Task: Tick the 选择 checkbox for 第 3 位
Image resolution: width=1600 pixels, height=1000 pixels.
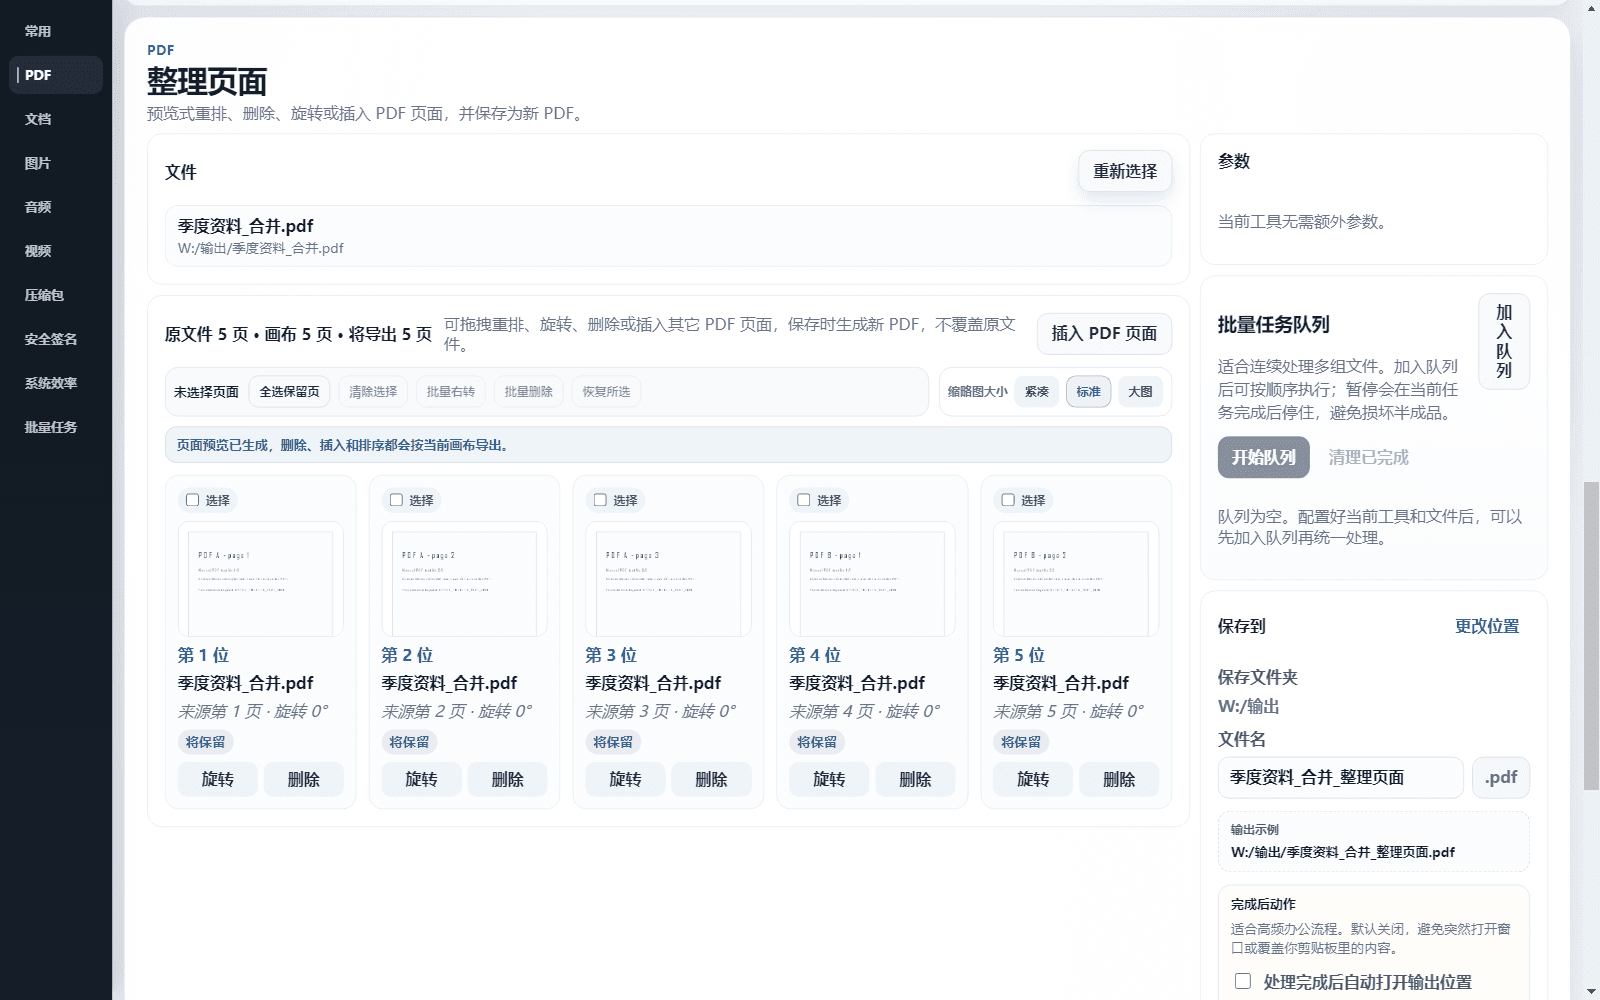Action: point(601,500)
